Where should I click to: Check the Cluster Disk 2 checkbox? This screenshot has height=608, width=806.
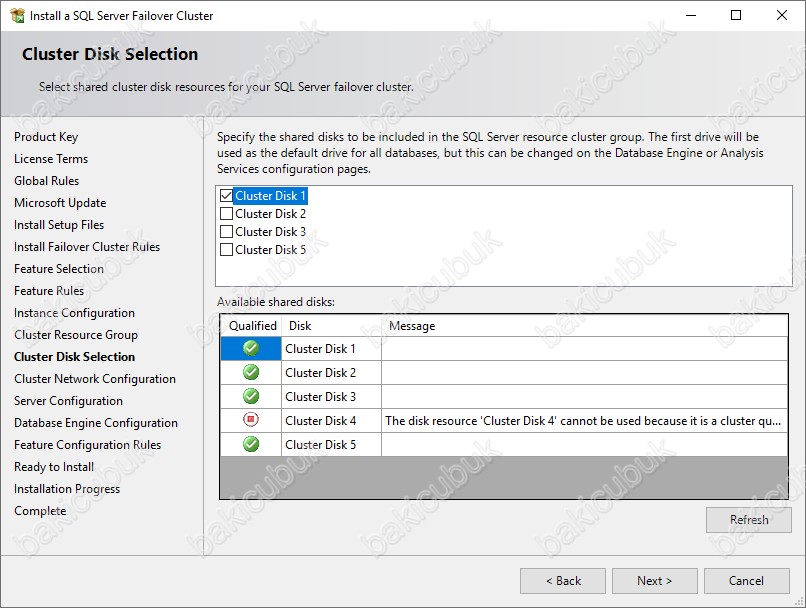pos(226,214)
